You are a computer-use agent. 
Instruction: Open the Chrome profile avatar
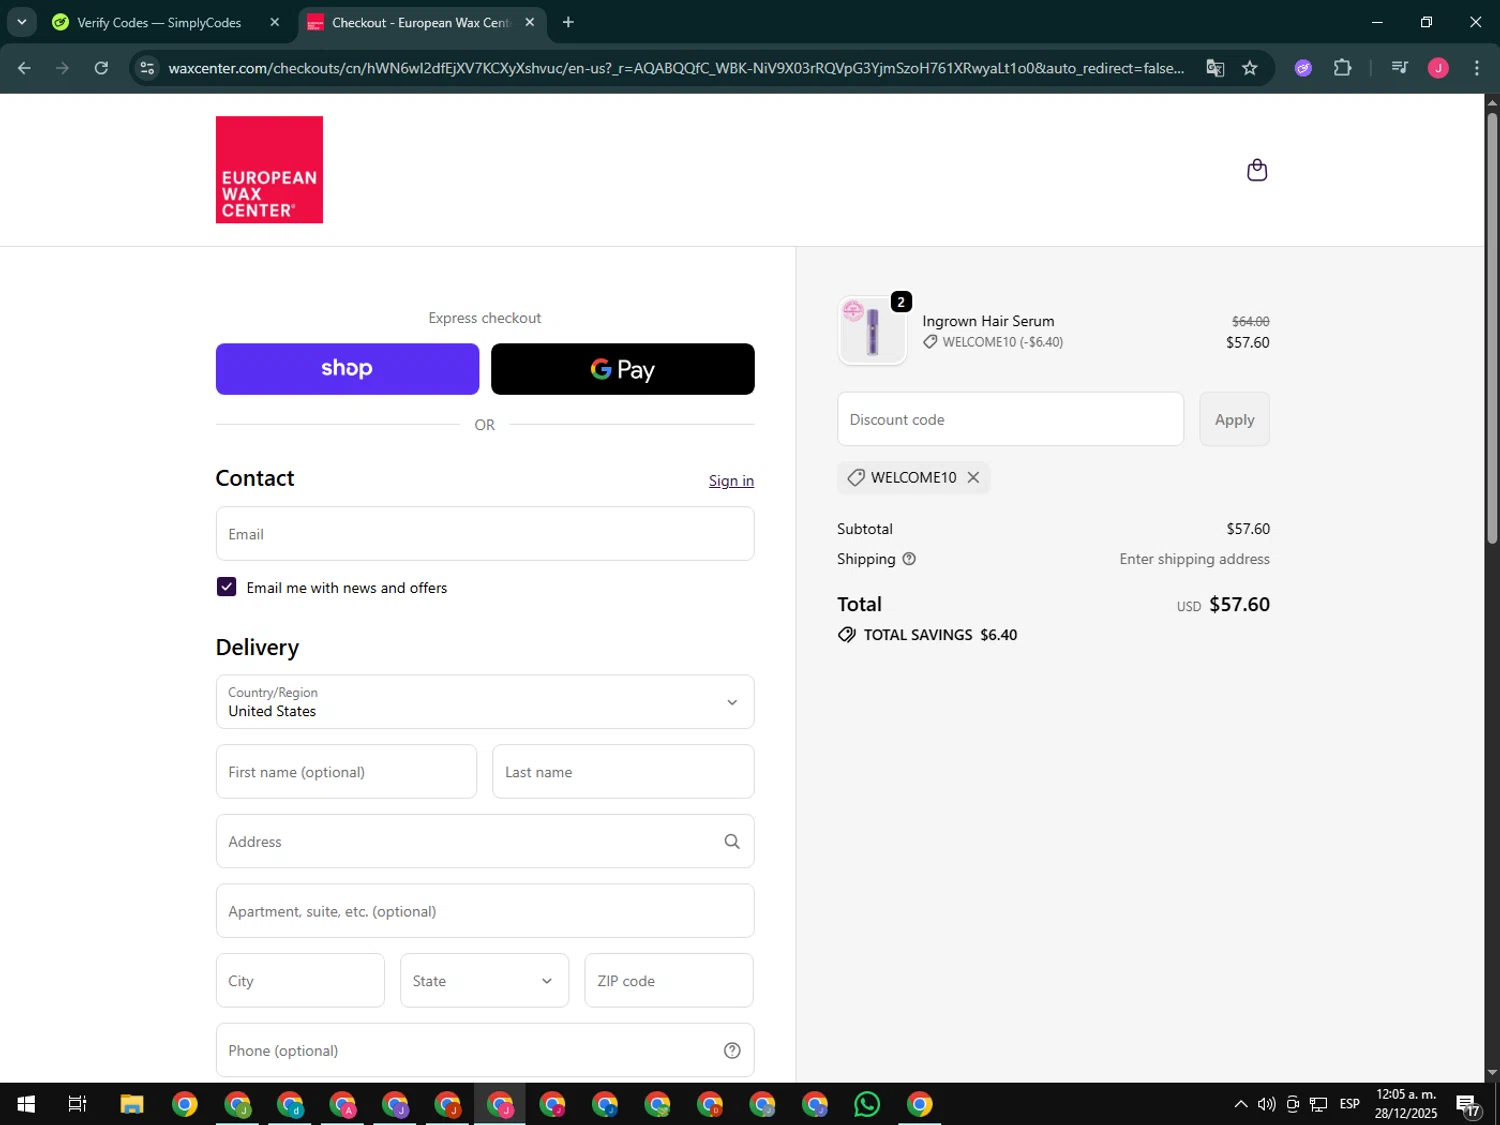(1438, 68)
